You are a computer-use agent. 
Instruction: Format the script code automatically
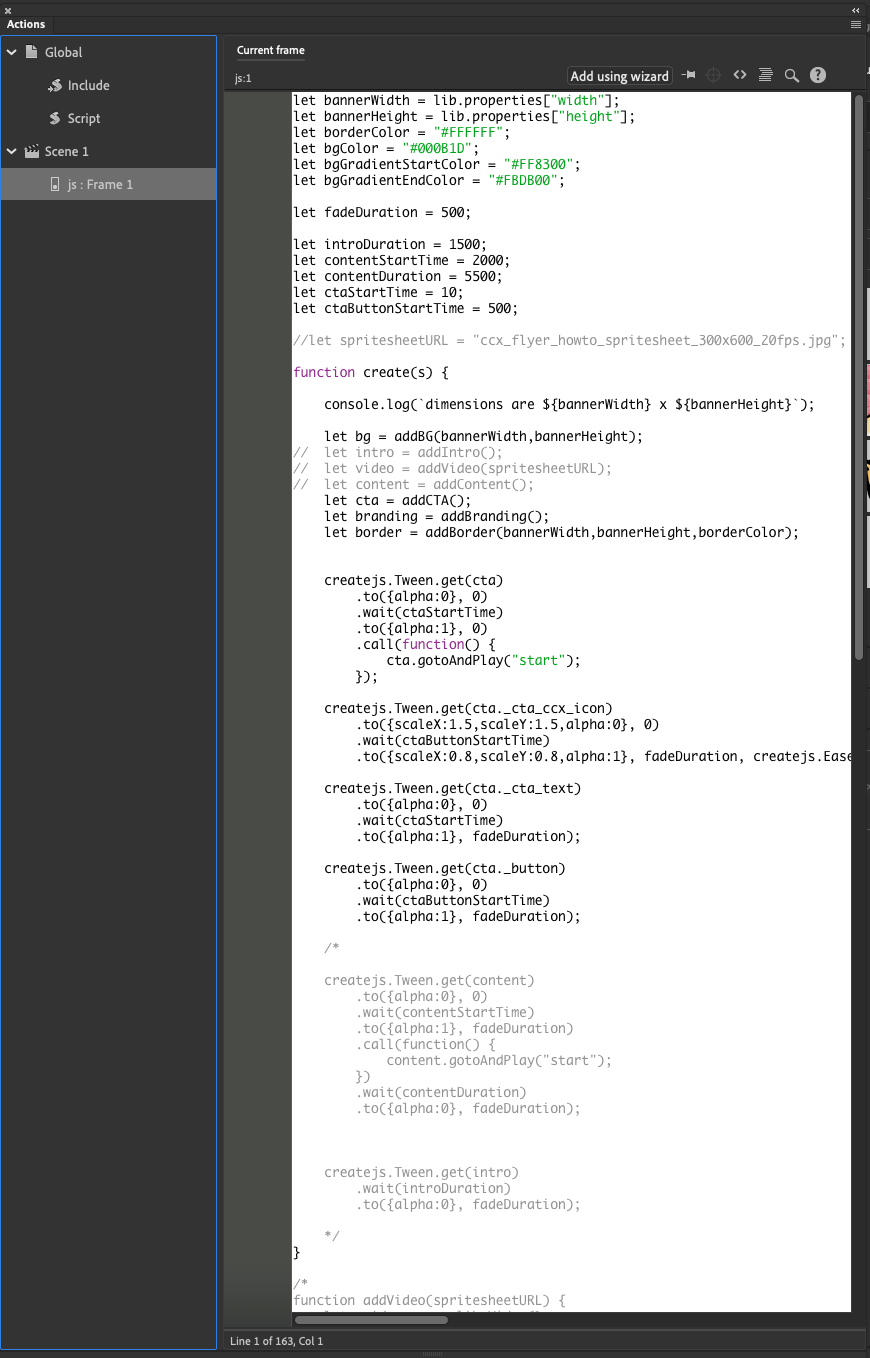tap(765, 74)
